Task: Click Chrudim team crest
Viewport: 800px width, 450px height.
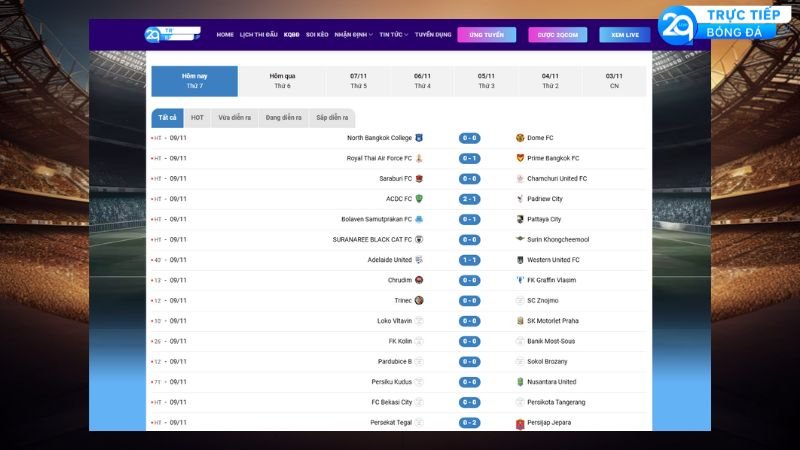Action: (419, 280)
